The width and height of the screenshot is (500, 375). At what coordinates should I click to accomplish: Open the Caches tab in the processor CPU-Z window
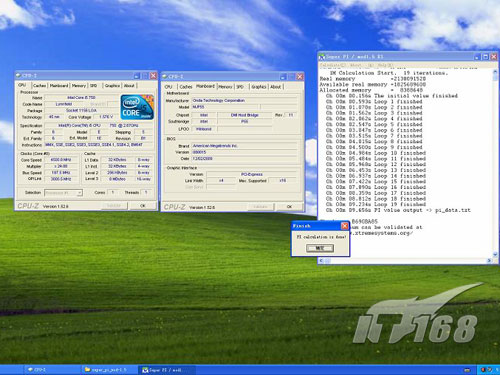40,86
